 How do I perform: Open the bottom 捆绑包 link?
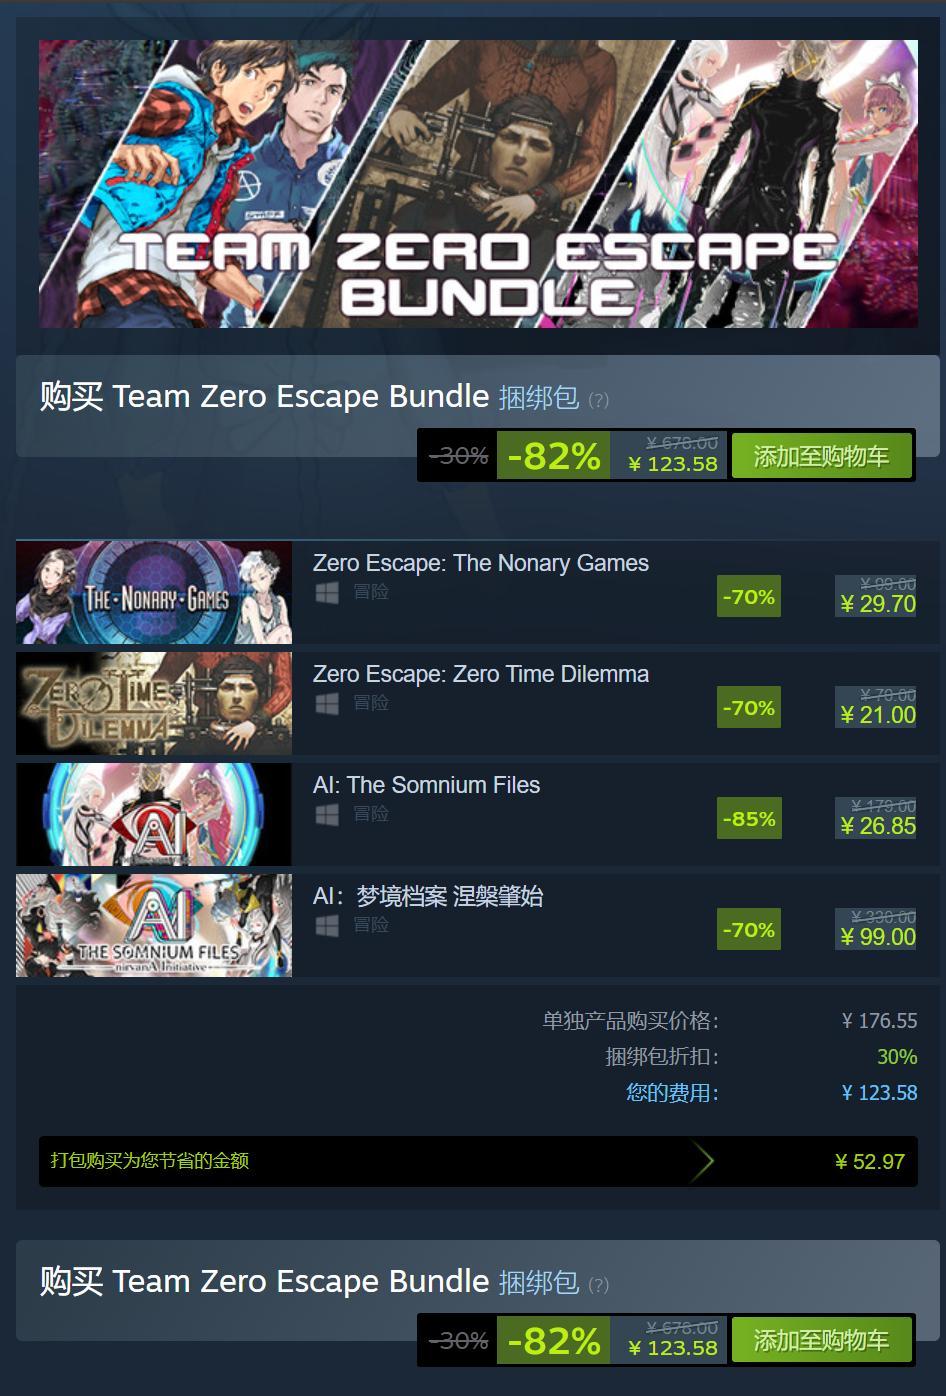(539, 1282)
